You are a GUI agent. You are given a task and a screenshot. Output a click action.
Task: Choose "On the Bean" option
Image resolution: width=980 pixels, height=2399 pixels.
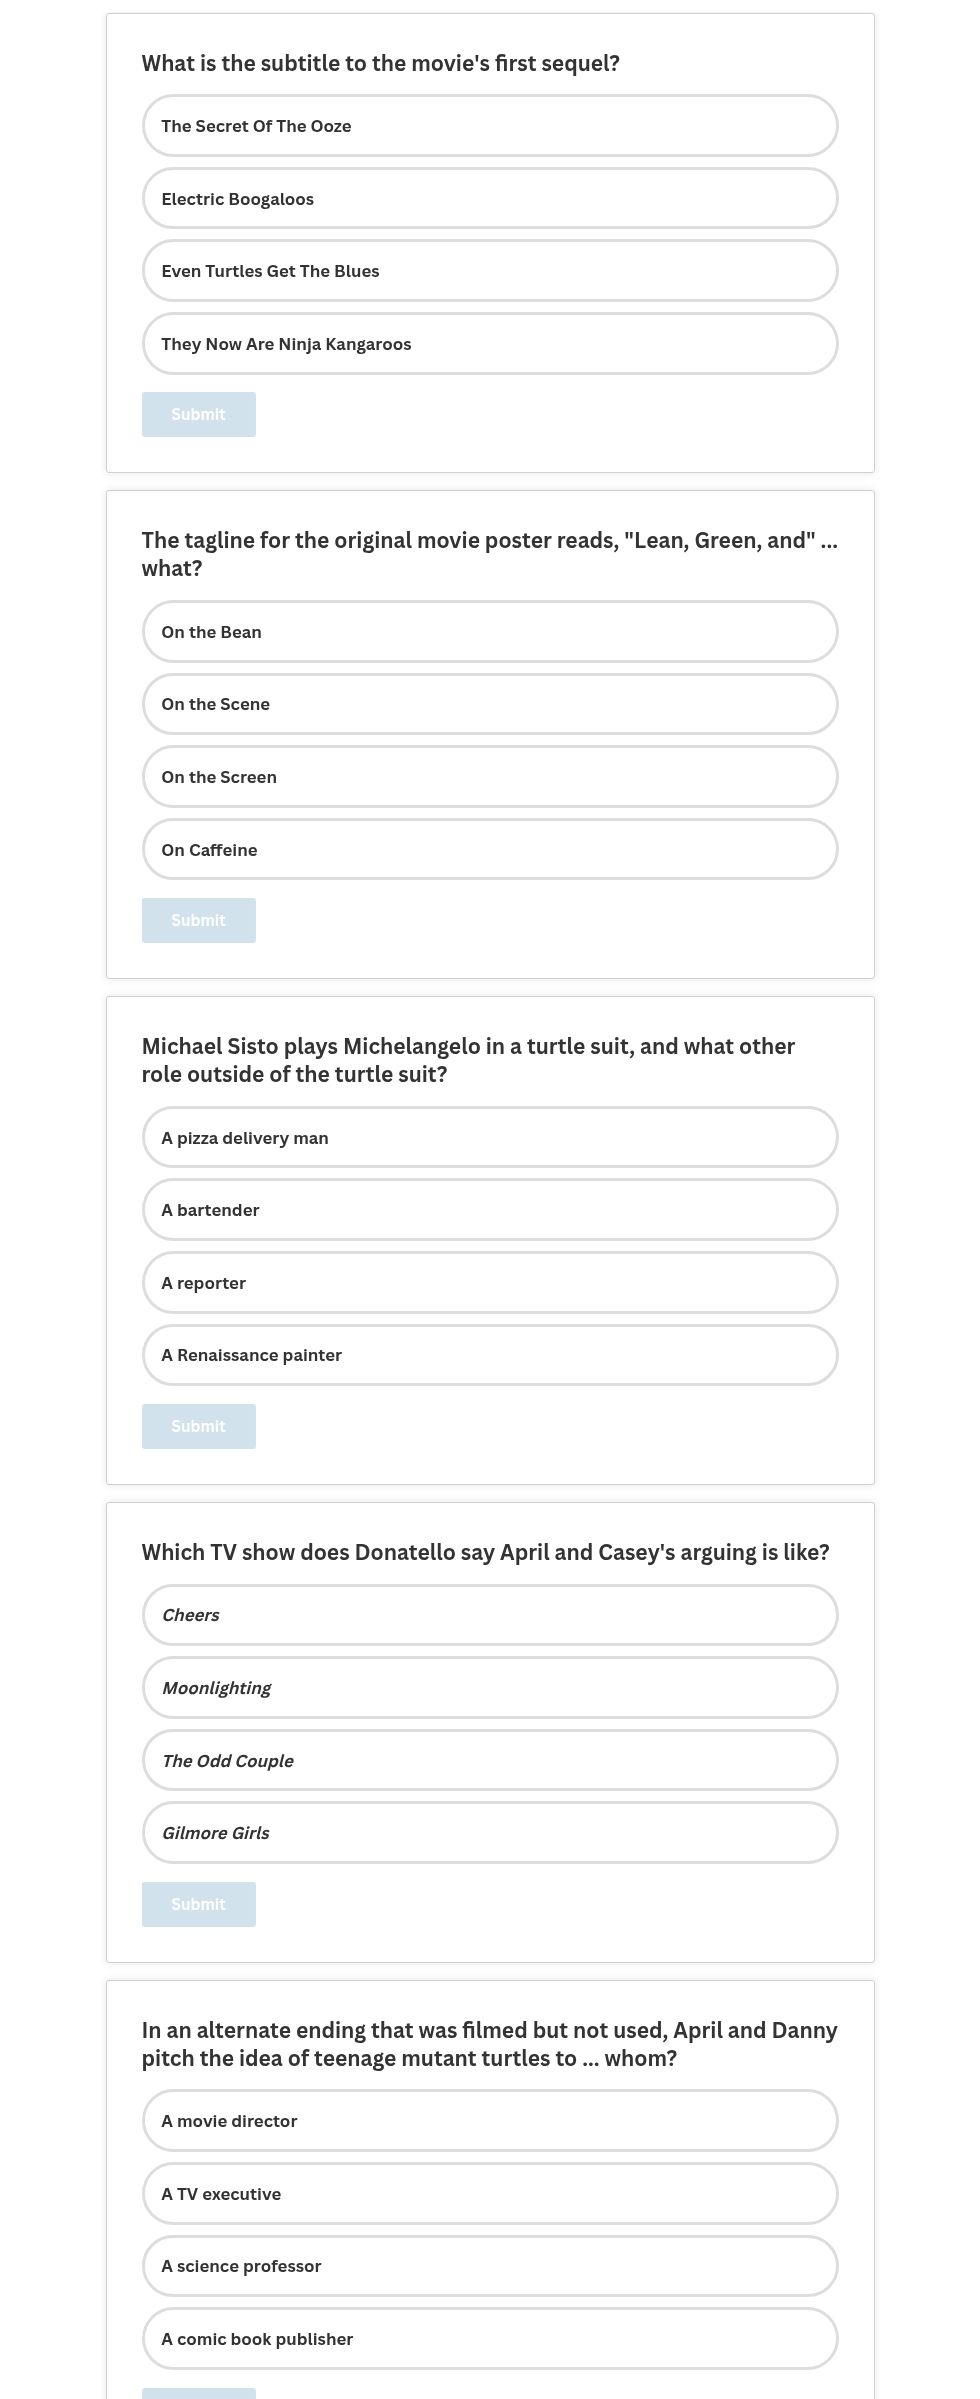(490, 631)
